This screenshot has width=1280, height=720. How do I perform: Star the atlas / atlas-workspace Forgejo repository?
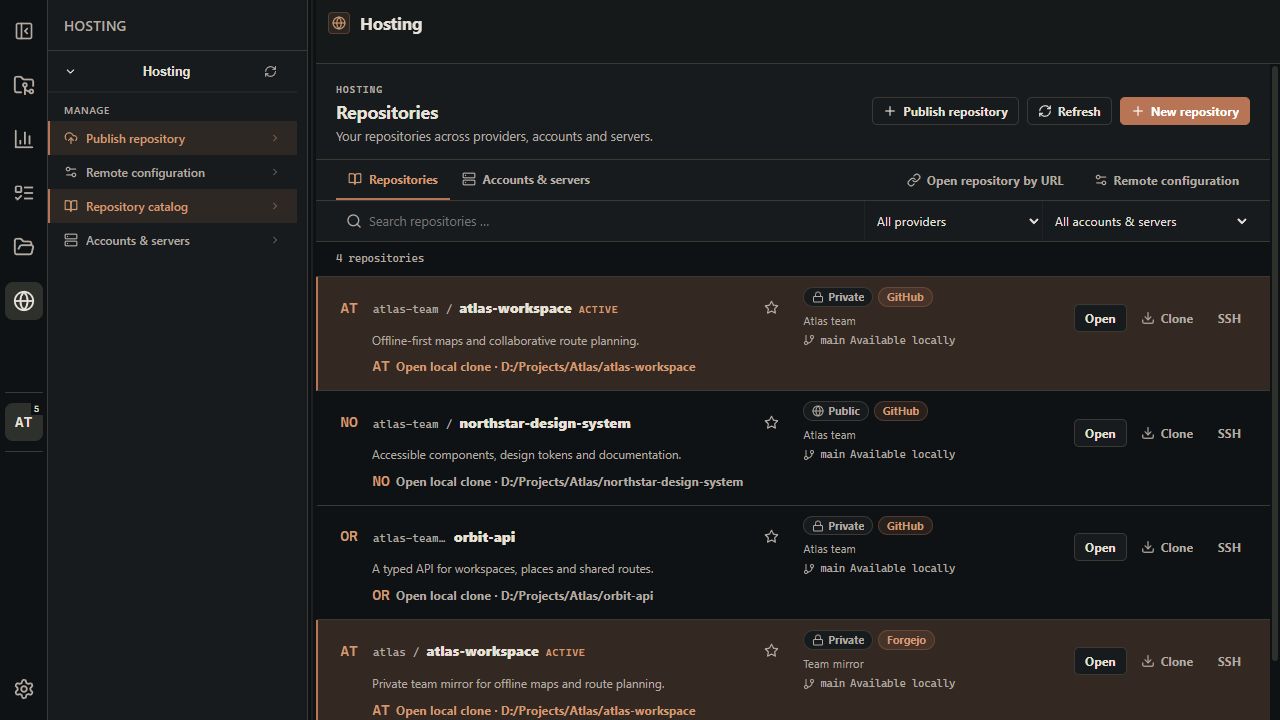pos(771,651)
